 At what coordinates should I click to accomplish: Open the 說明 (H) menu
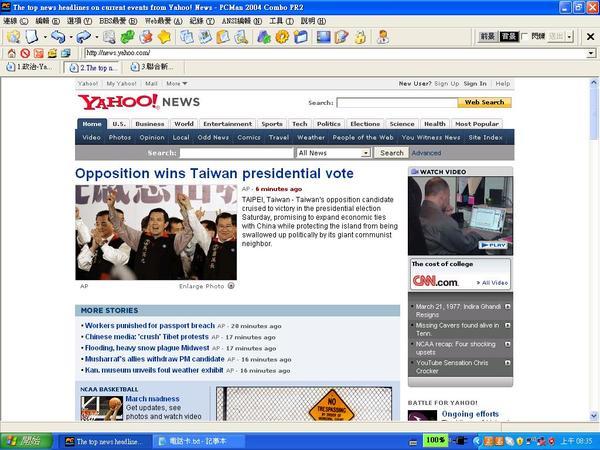click(x=313, y=21)
